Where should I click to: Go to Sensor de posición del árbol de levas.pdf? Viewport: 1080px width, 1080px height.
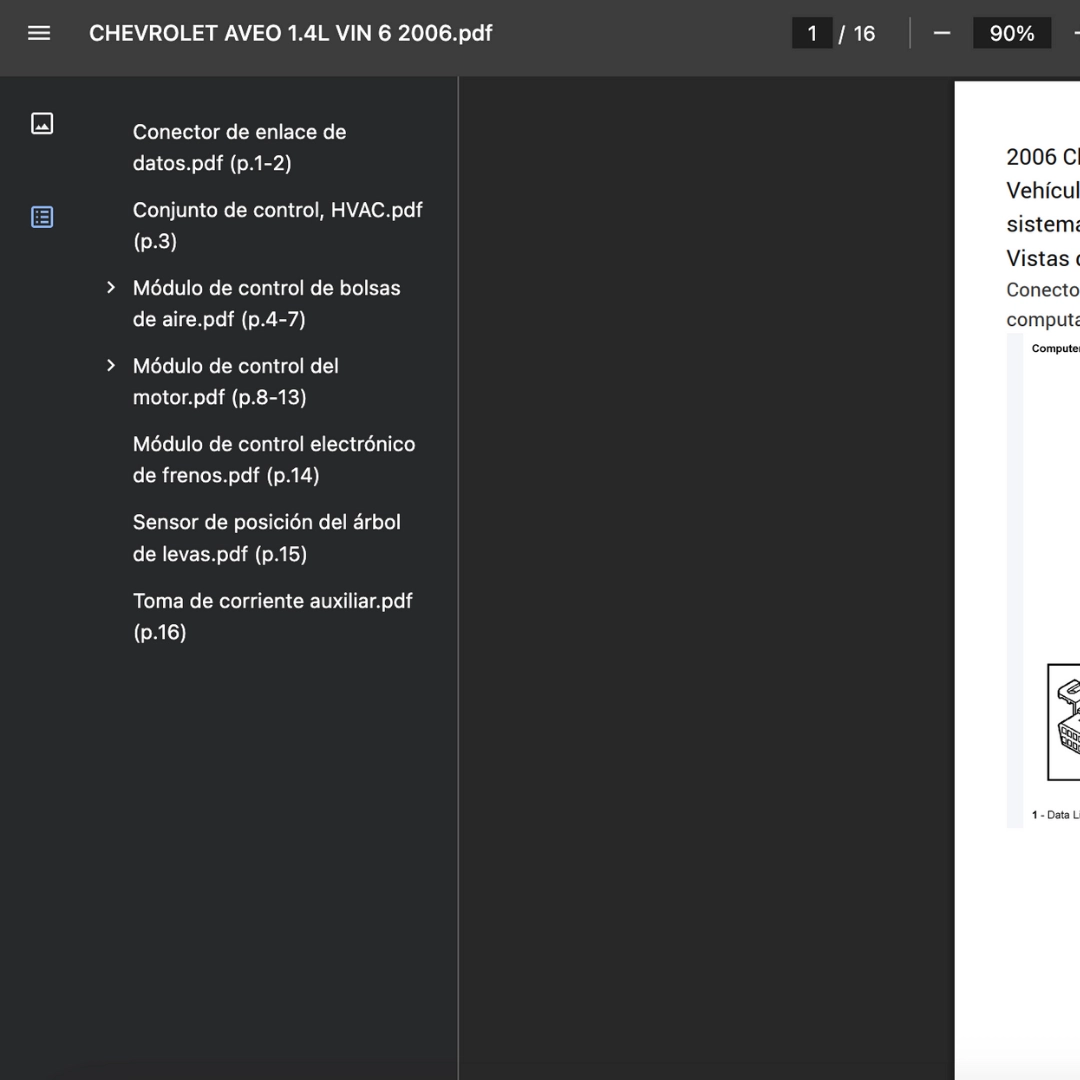[x=267, y=538]
